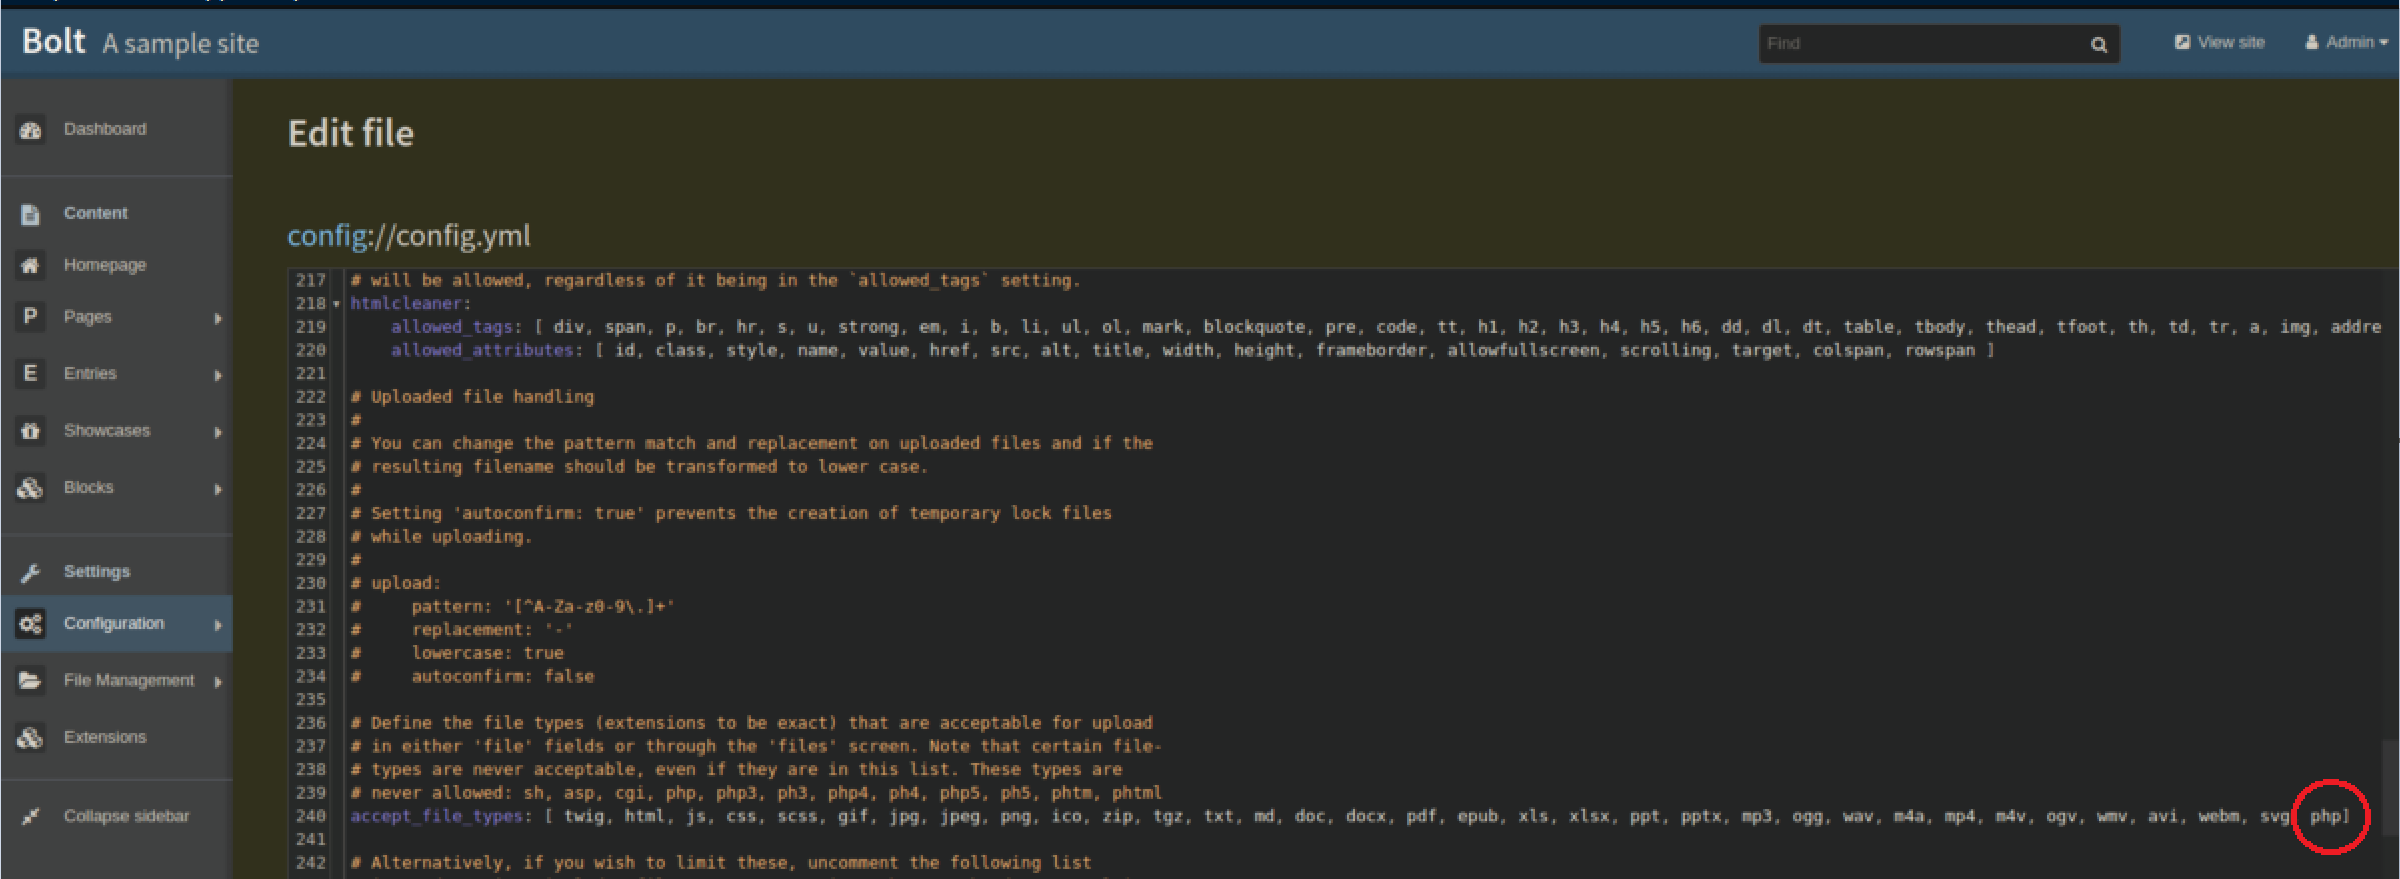Fold the htmlcleaner block at line 218
The image size is (2400, 879).
(x=337, y=304)
